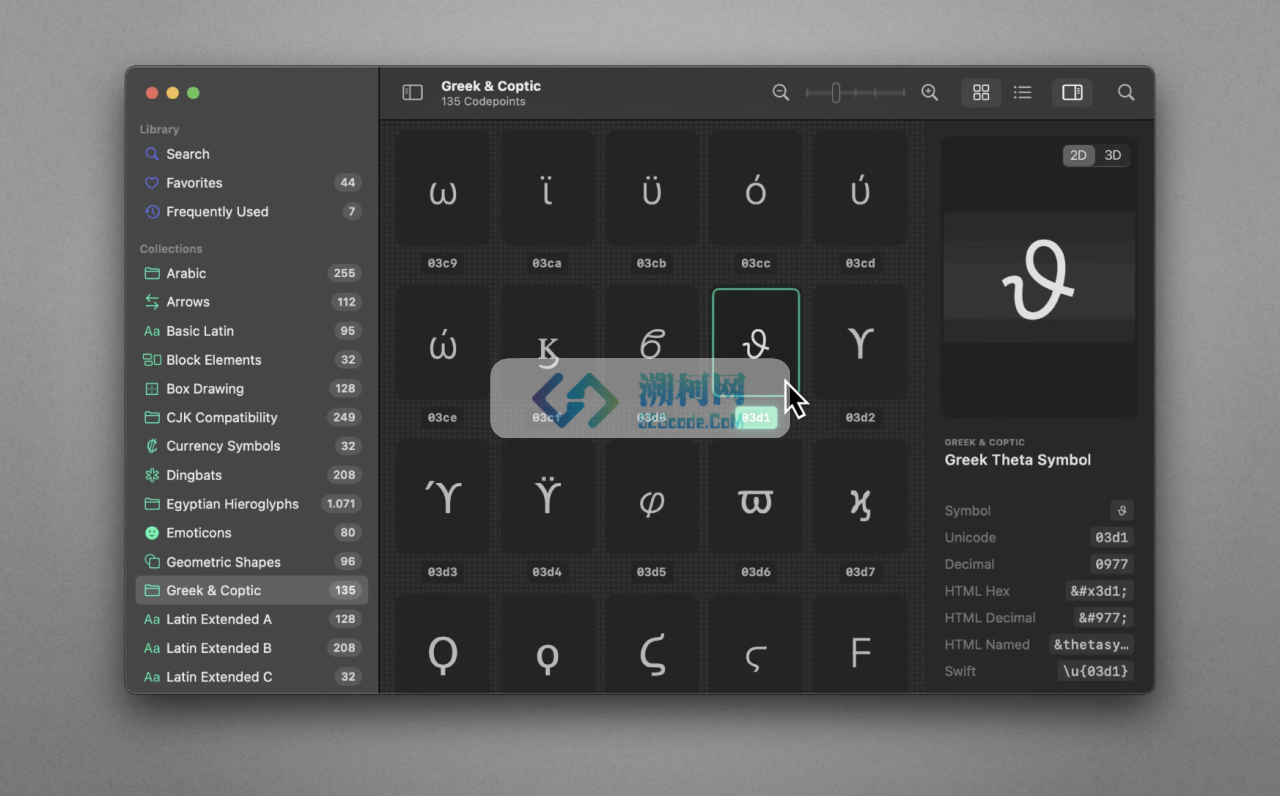Select the glyph tile 03cb
Screen dimensions: 1280x796
(x=651, y=190)
